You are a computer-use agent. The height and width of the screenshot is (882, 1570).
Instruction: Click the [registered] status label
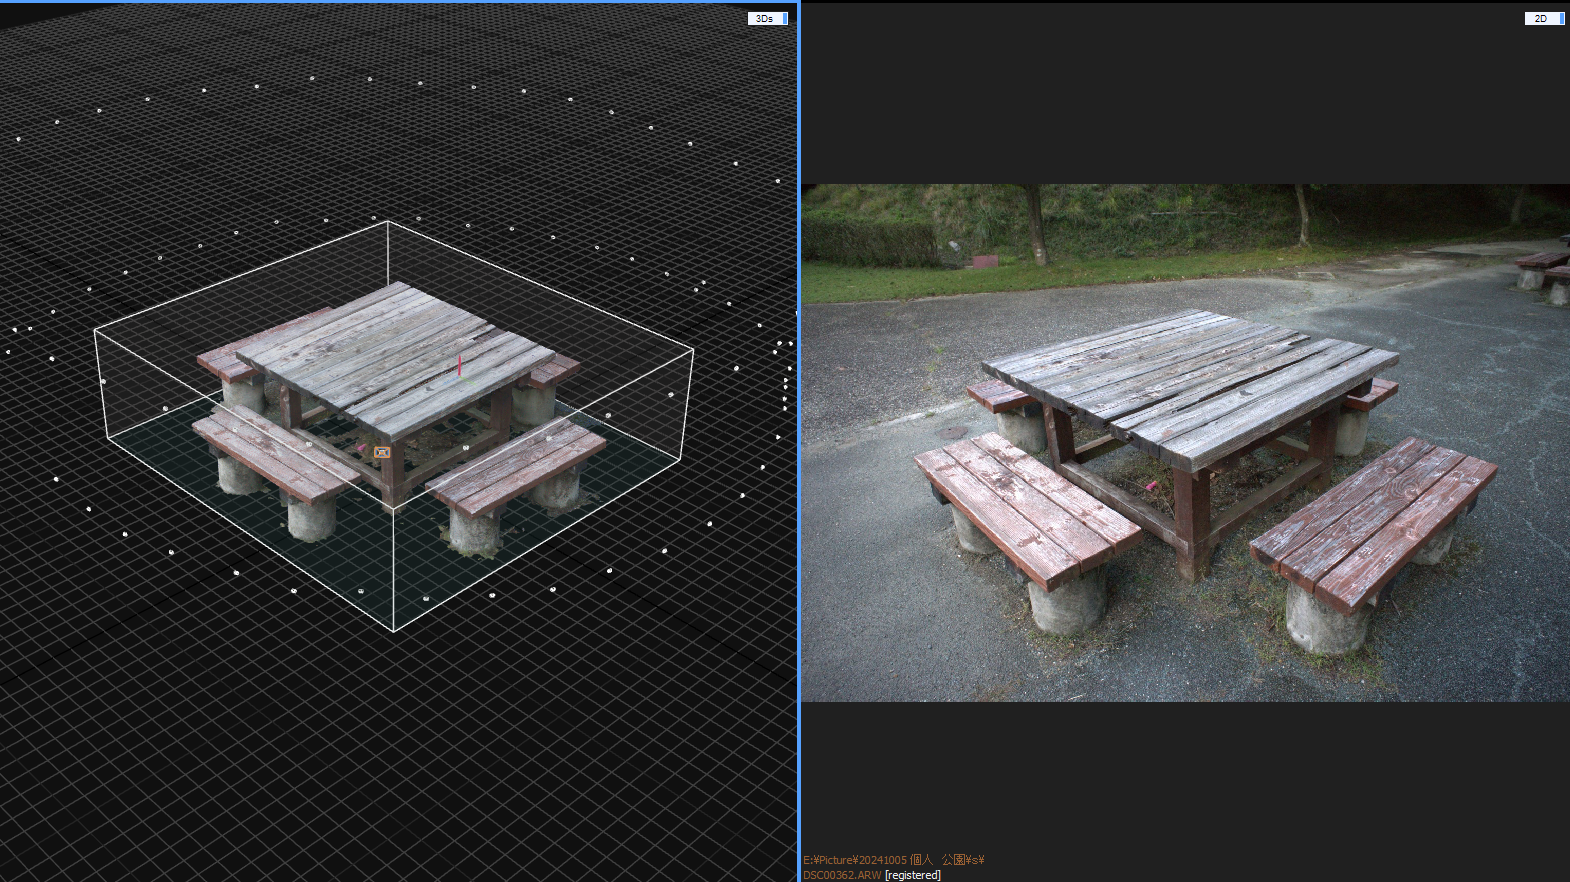[913, 875]
